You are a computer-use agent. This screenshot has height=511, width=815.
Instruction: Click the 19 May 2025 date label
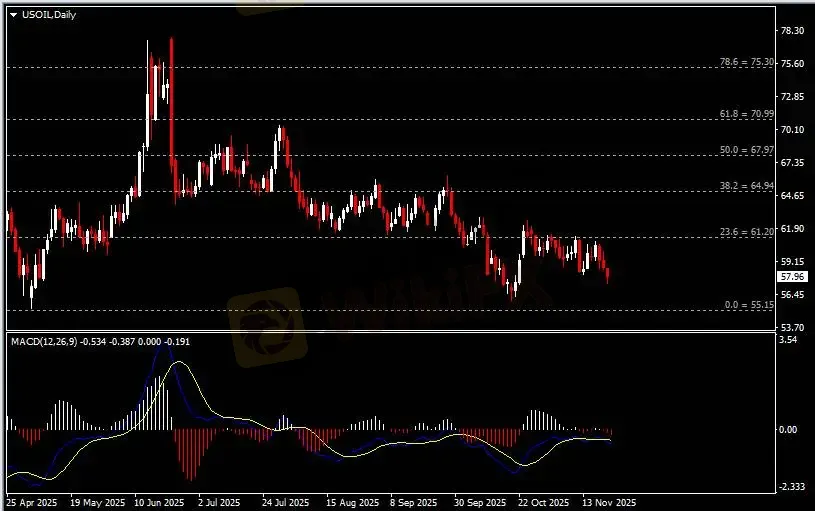tap(98, 503)
